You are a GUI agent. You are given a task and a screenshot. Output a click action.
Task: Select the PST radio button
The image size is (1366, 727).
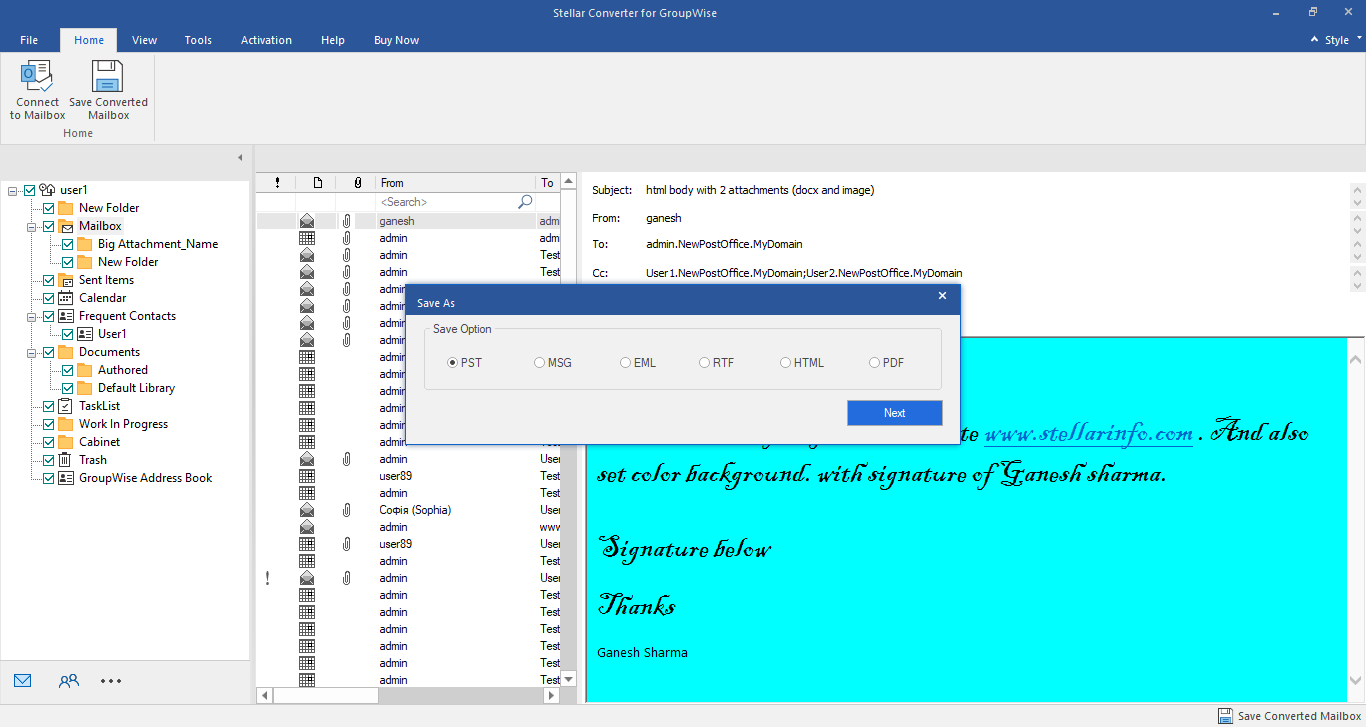pyautogui.click(x=453, y=363)
